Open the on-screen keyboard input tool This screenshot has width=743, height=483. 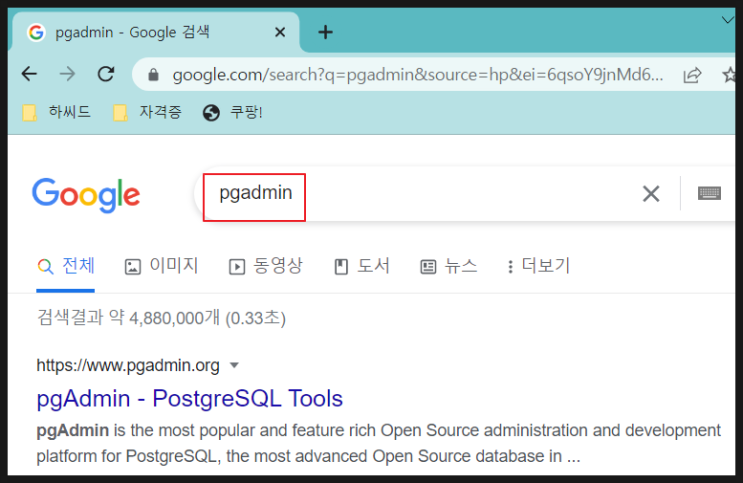coord(709,193)
